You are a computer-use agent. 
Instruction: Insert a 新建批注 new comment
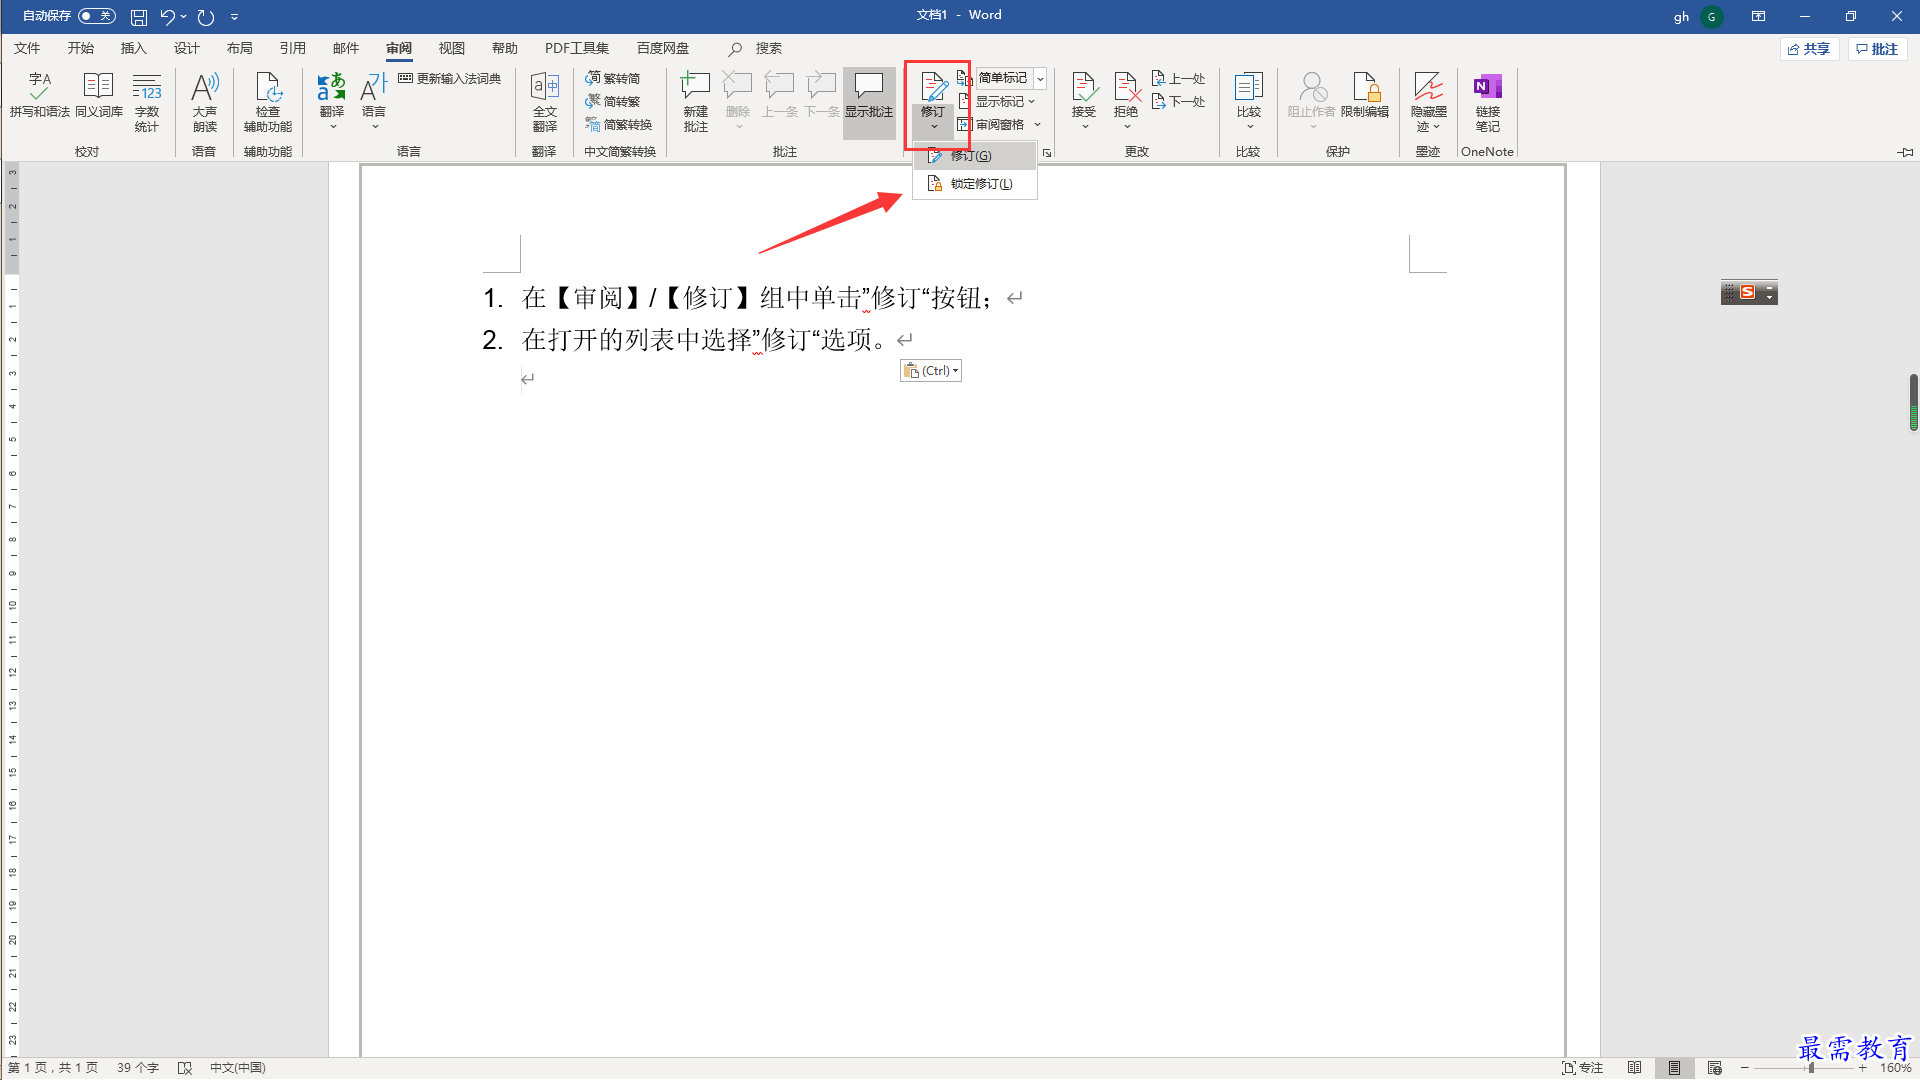pyautogui.click(x=696, y=102)
